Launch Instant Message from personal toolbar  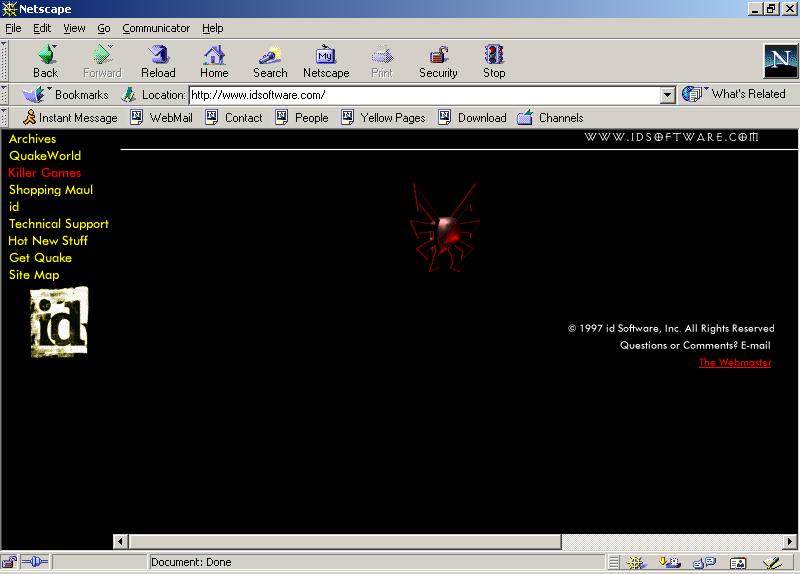coord(70,118)
